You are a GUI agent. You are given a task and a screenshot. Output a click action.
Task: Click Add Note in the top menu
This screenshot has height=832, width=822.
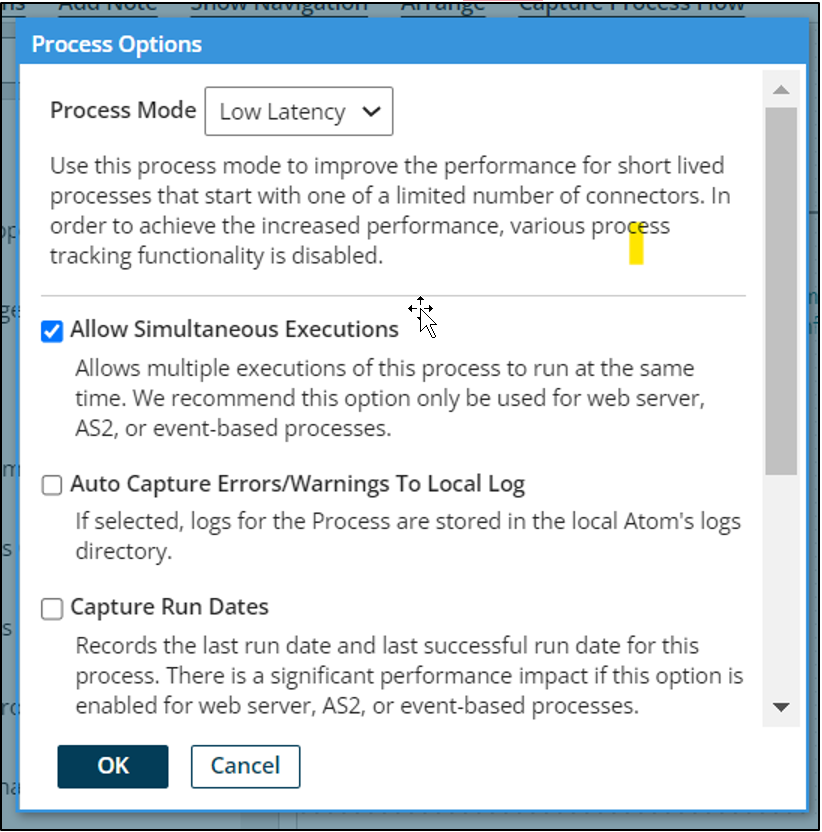click(107, 7)
